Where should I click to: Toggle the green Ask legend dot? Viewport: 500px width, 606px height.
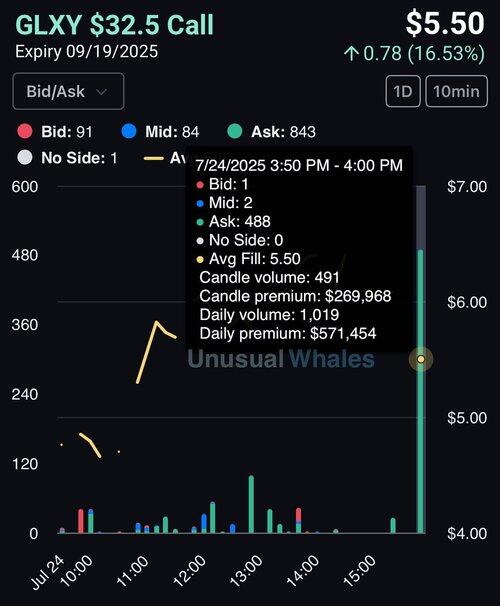[235, 131]
